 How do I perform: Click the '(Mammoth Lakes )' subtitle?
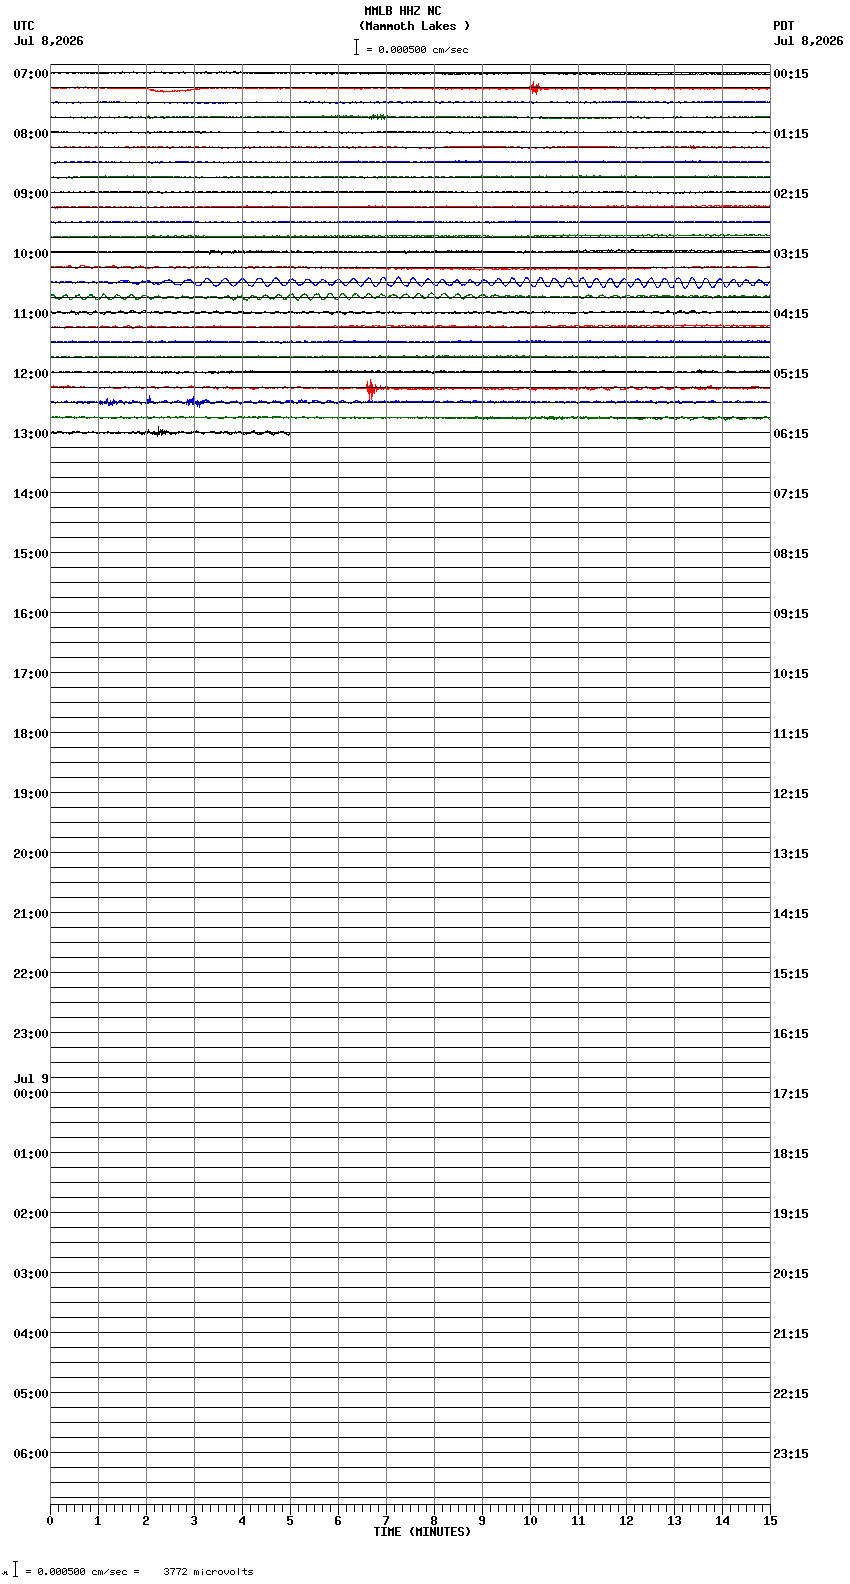tap(414, 26)
